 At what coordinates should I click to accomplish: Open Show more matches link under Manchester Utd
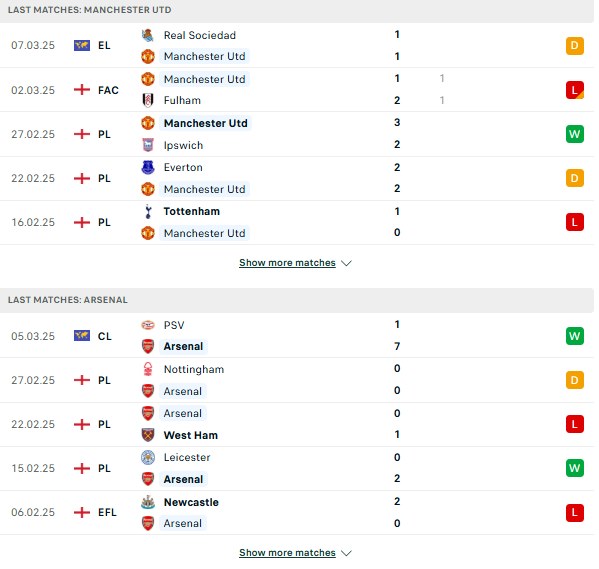pyautogui.click(x=287, y=263)
